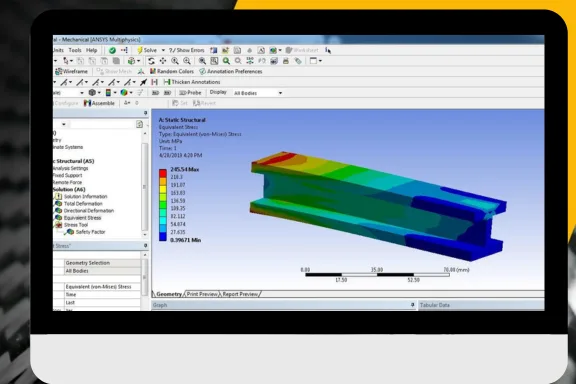Click the Geometry Selection details cell

tap(102, 263)
